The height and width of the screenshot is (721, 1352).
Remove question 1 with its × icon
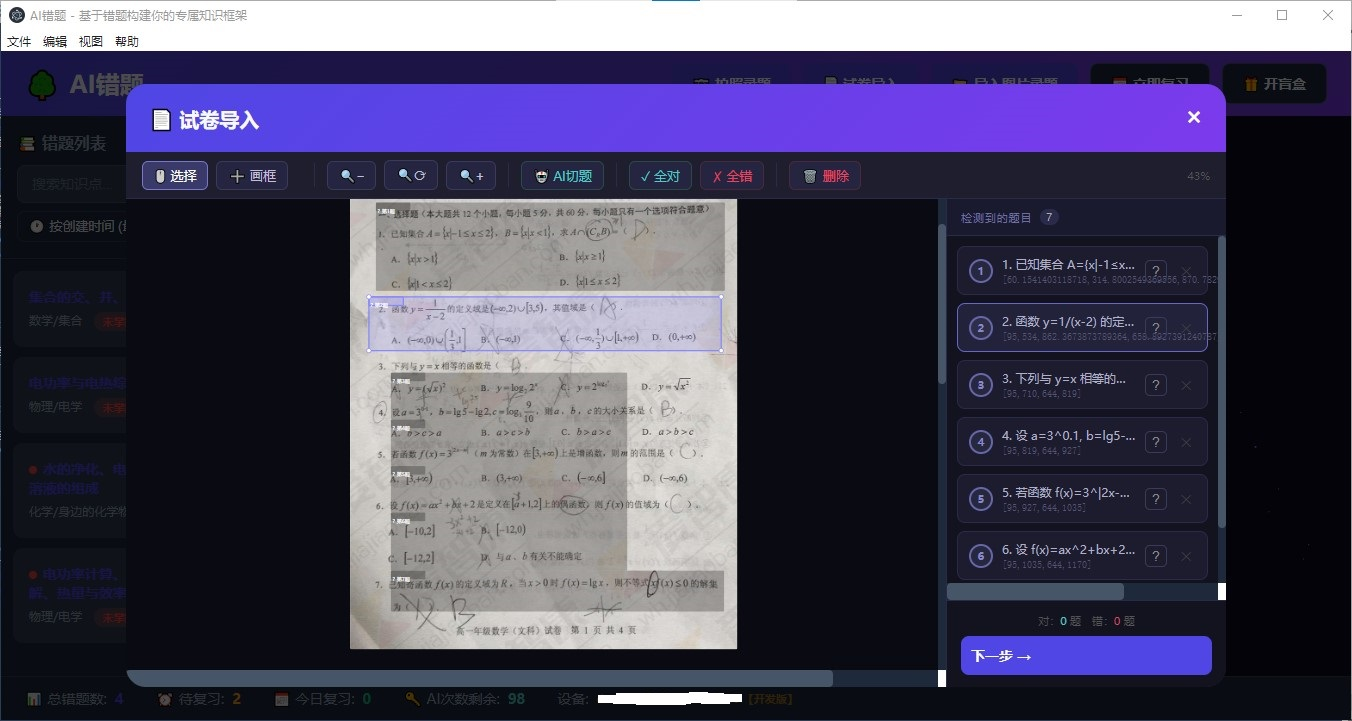(1186, 271)
